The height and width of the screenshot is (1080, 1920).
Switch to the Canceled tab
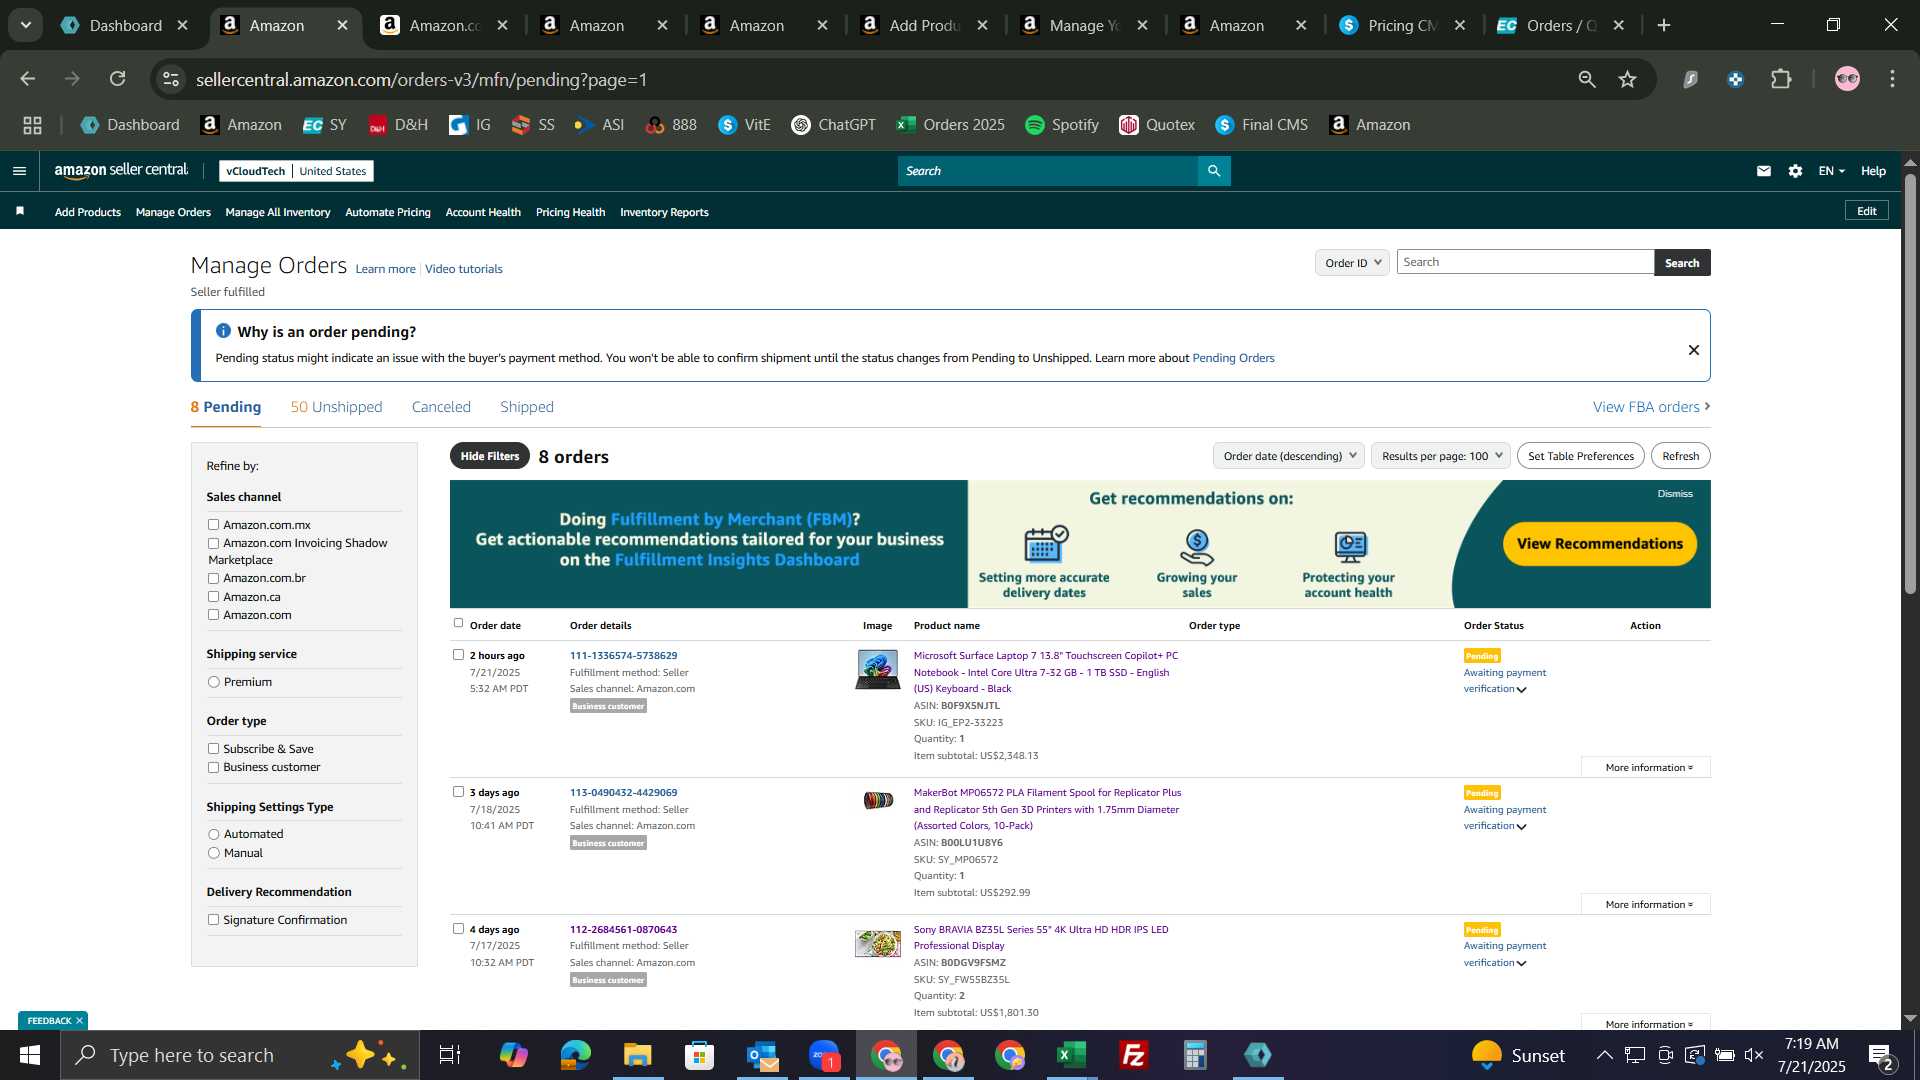tap(441, 407)
